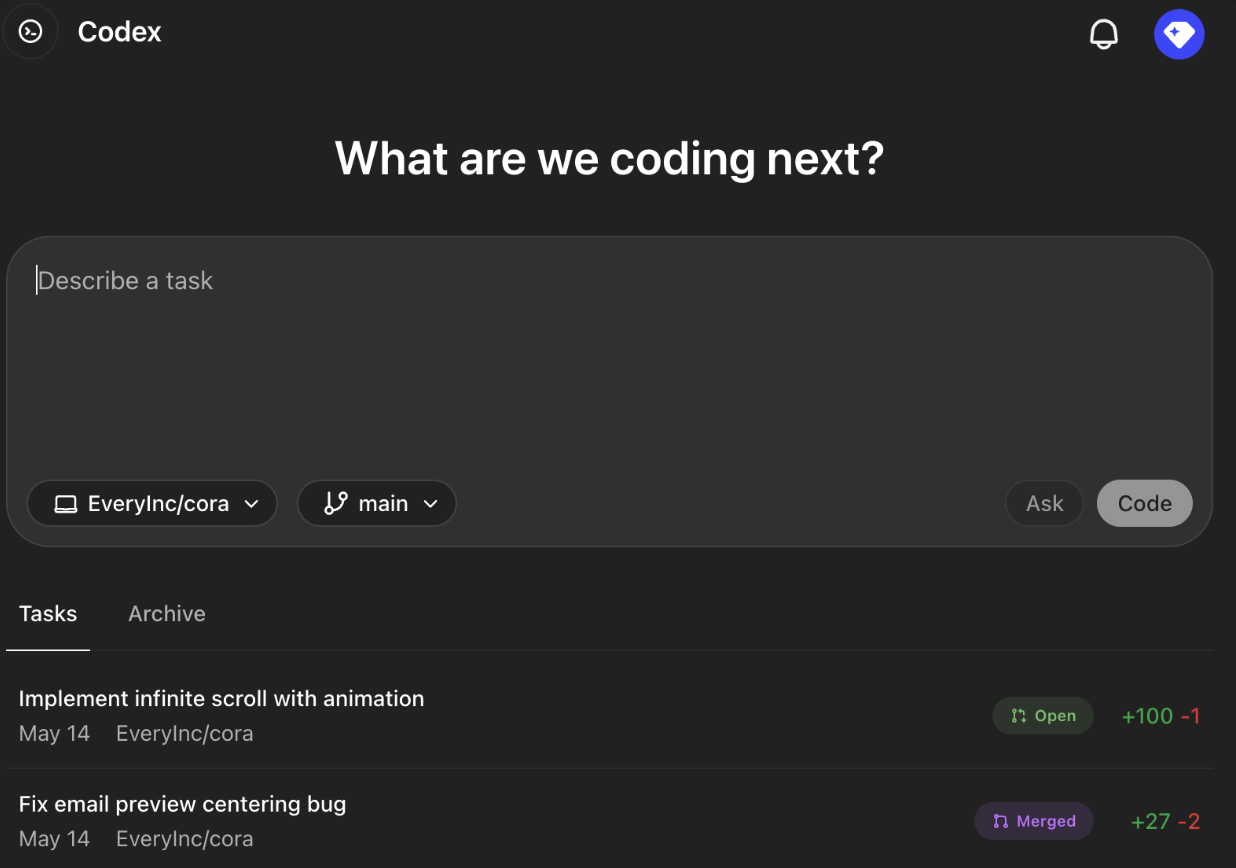The image size is (1236, 868).
Task: Select the Tasks tab
Action: (47, 613)
